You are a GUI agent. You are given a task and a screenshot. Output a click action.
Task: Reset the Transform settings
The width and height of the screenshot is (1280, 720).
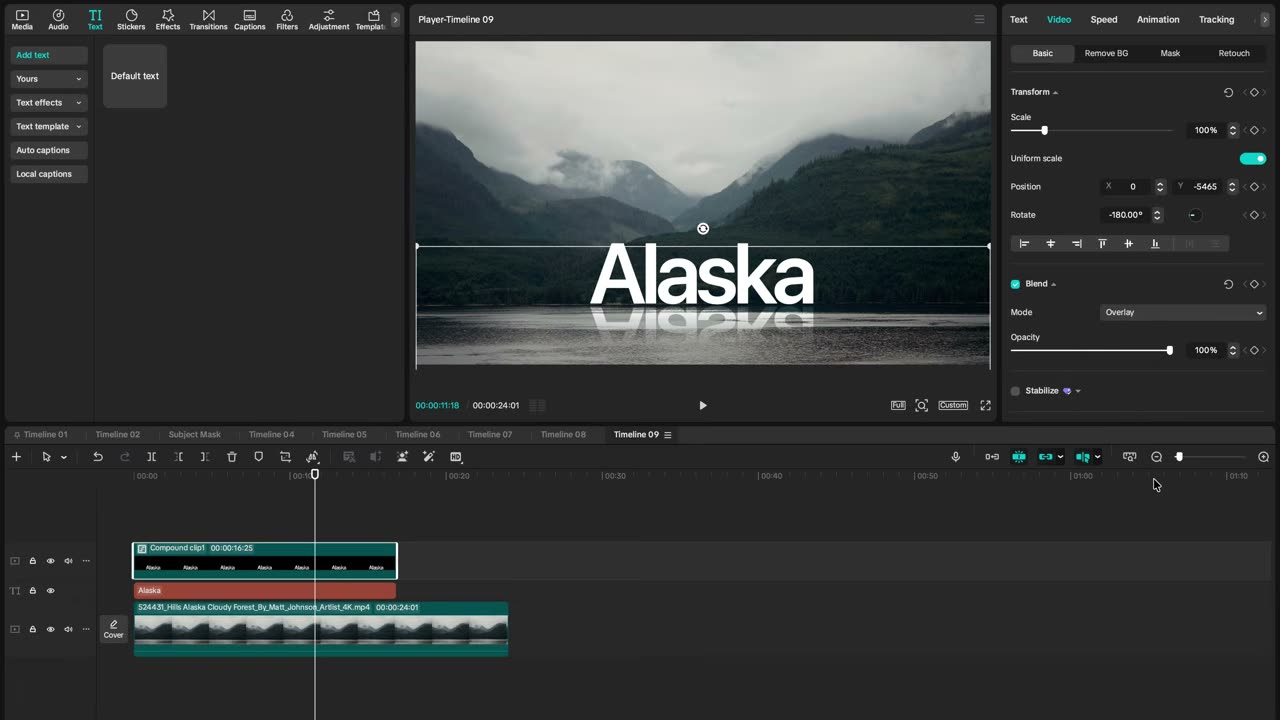pyautogui.click(x=1228, y=92)
